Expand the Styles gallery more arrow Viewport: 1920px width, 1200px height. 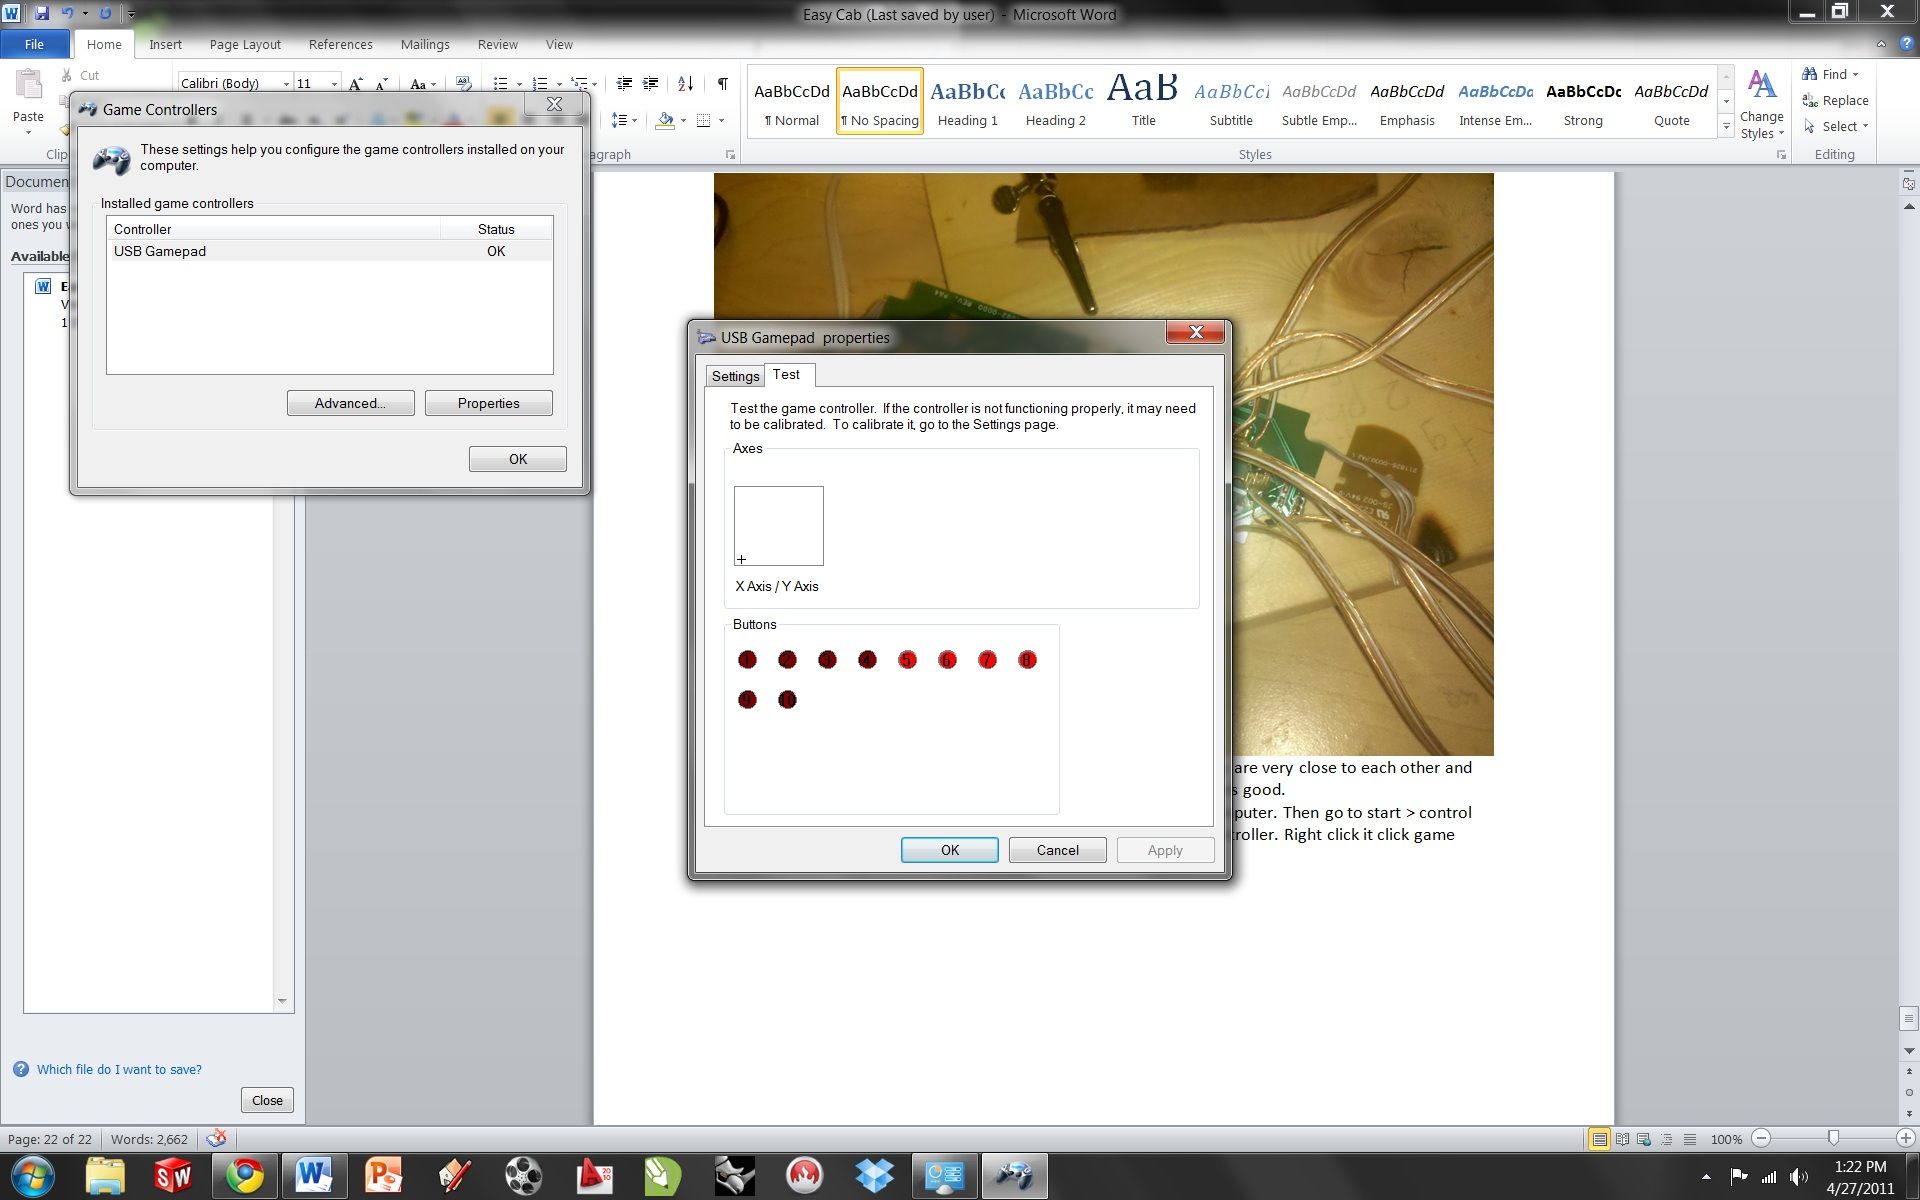(x=1726, y=126)
